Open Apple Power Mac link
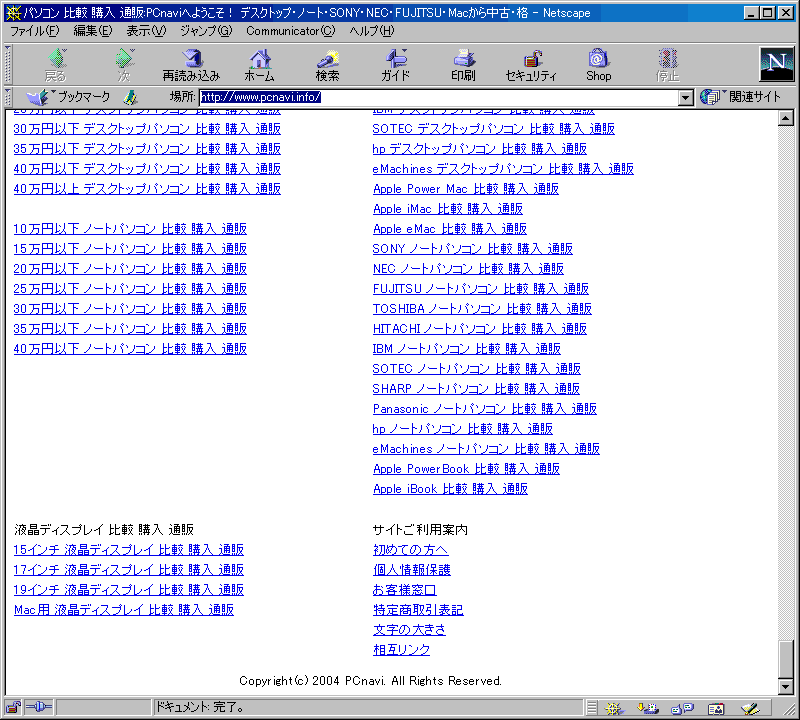 (466, 189)
